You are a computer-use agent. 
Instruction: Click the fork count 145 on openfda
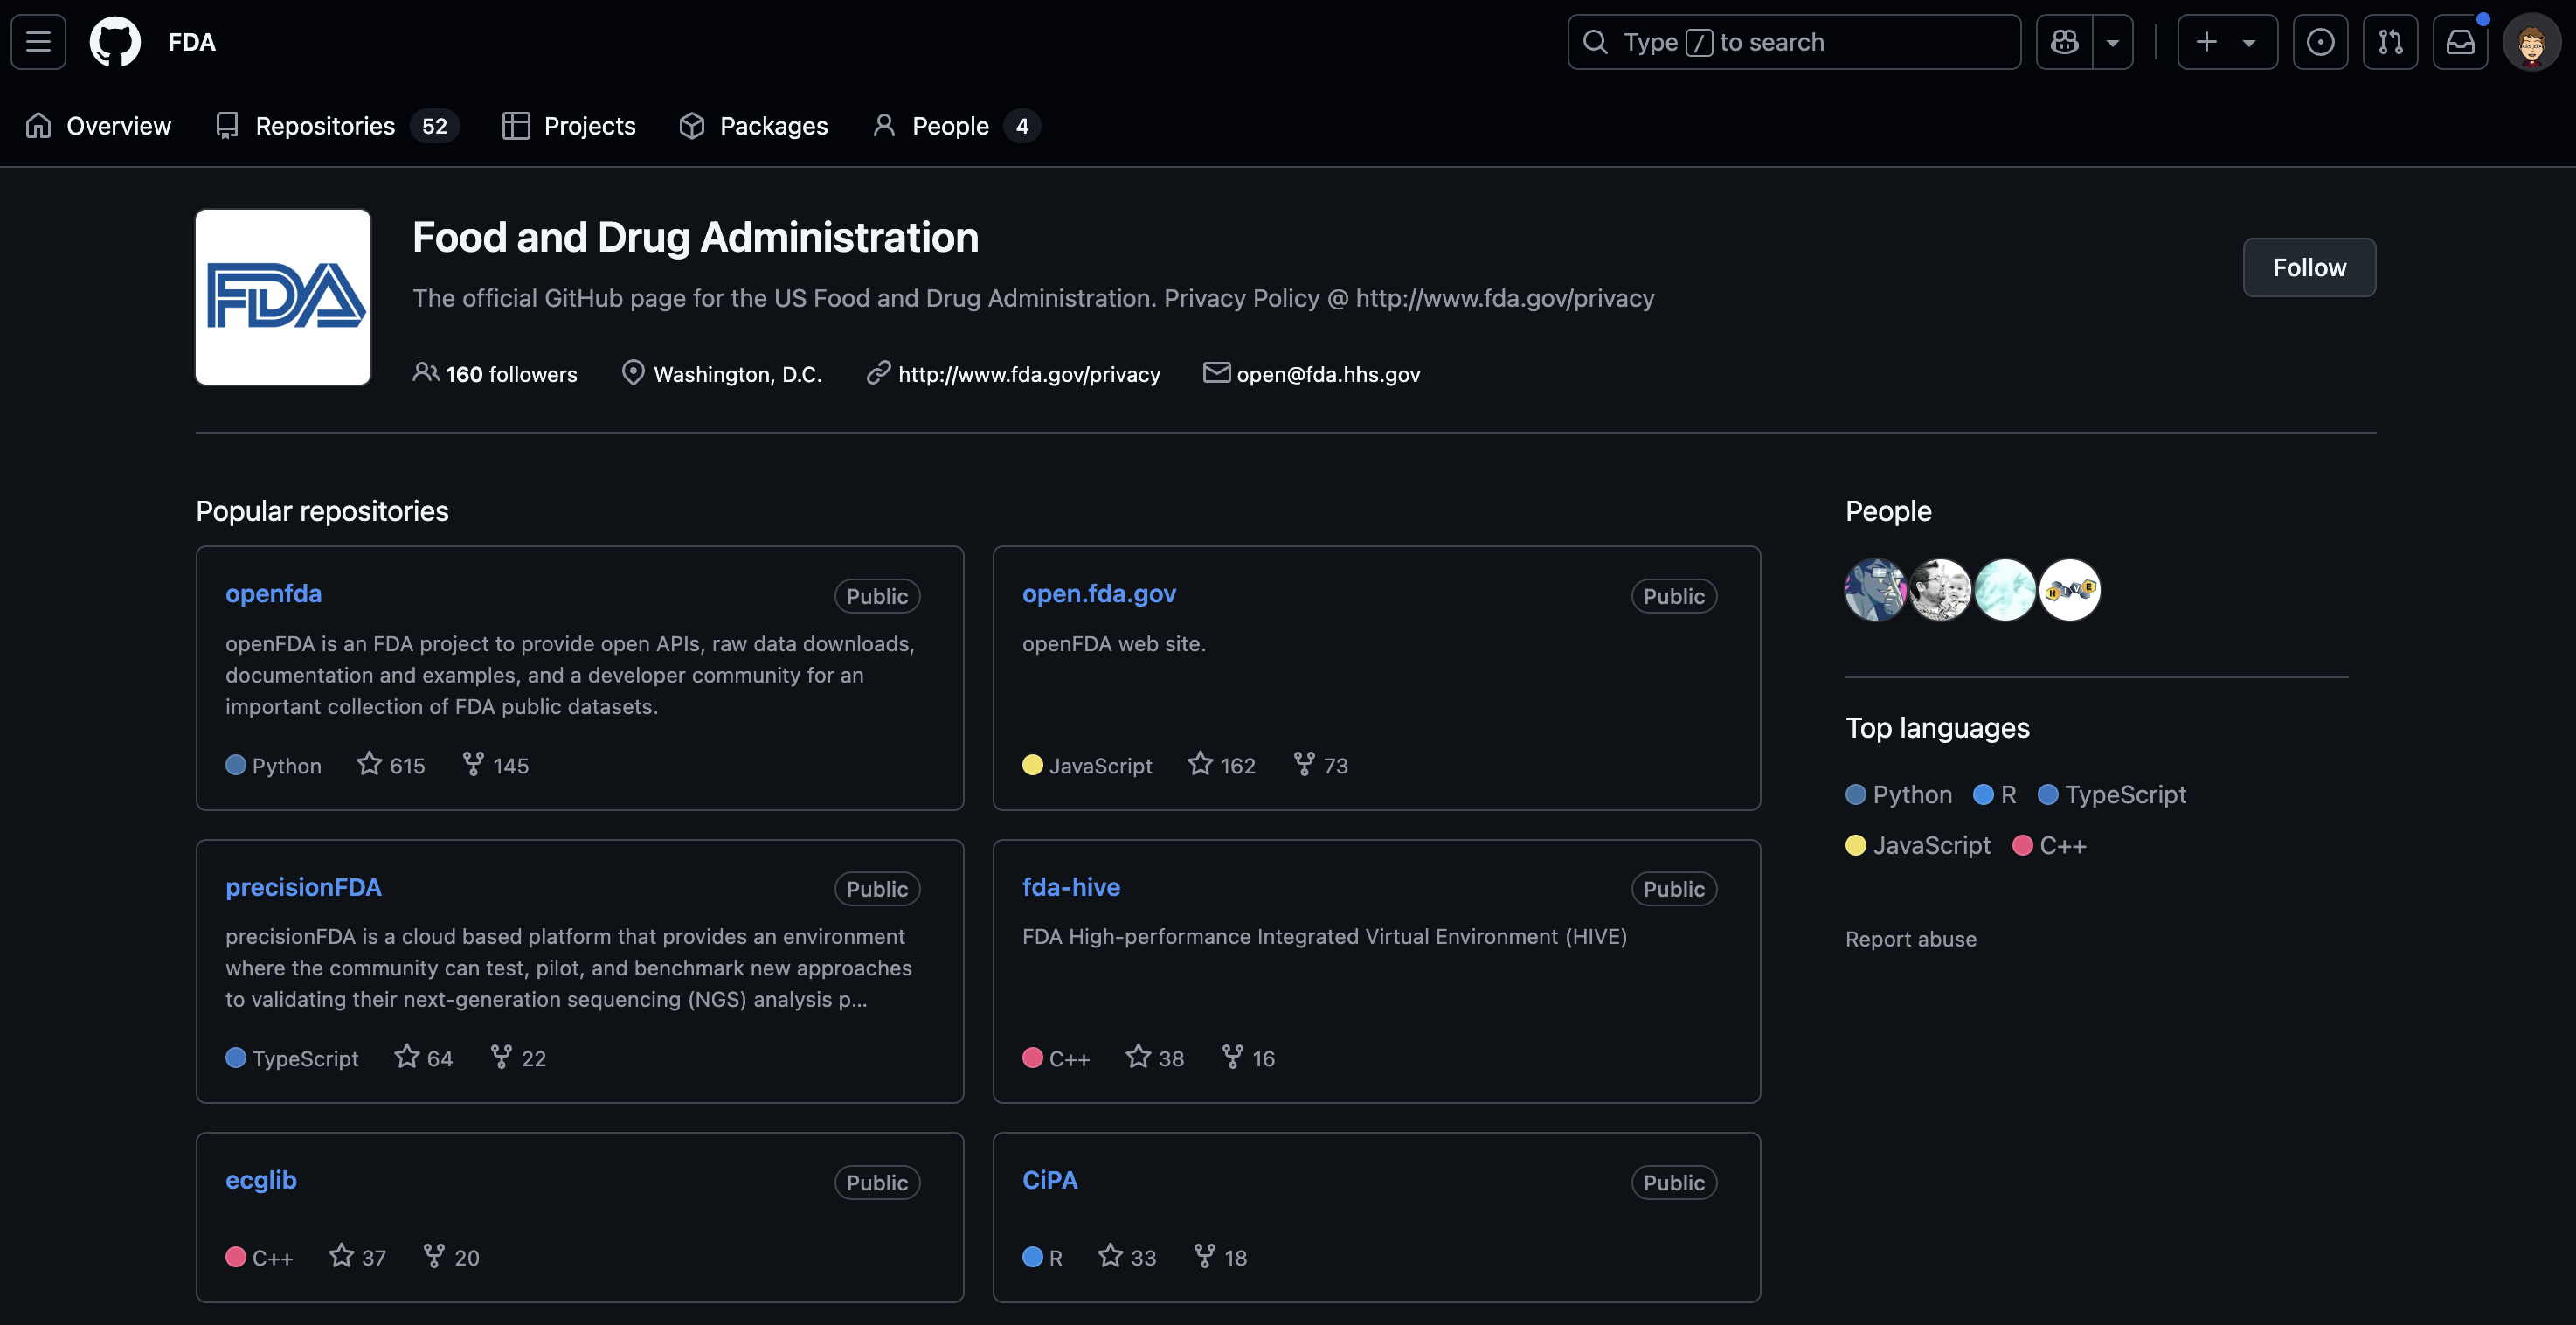(495, 765)
